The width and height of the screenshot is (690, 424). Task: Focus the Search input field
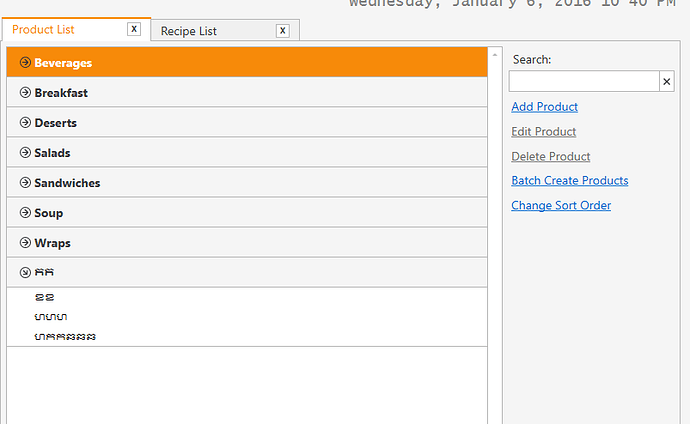click(x=584, y=81)
